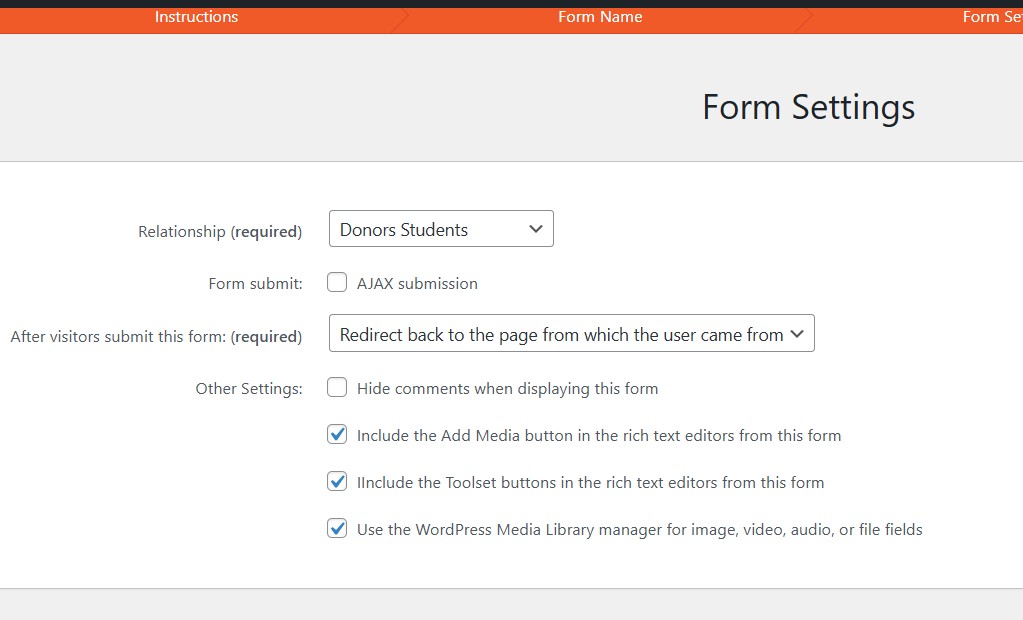Uncheck the Include Add Media button checkbox

coord(337,435)
